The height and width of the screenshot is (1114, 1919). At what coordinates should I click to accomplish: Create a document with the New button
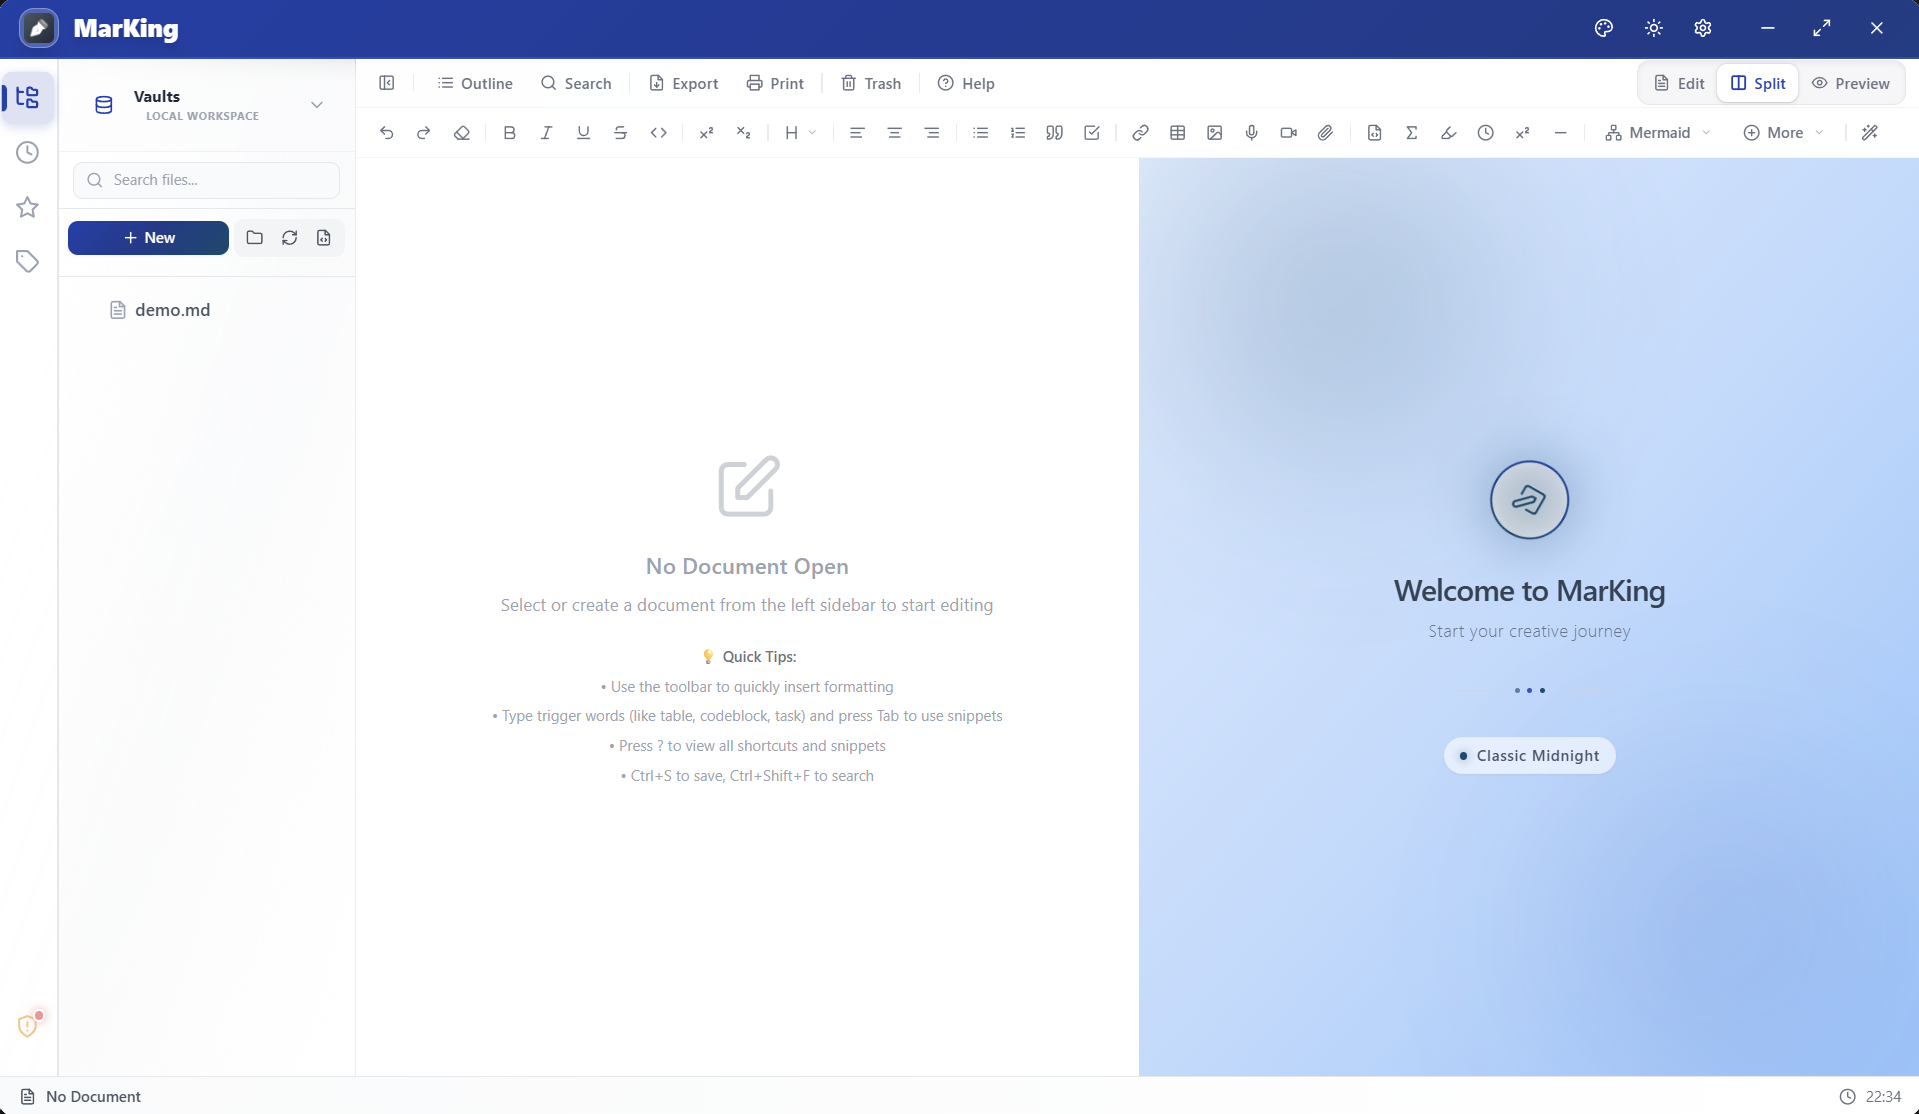[148, 237]
